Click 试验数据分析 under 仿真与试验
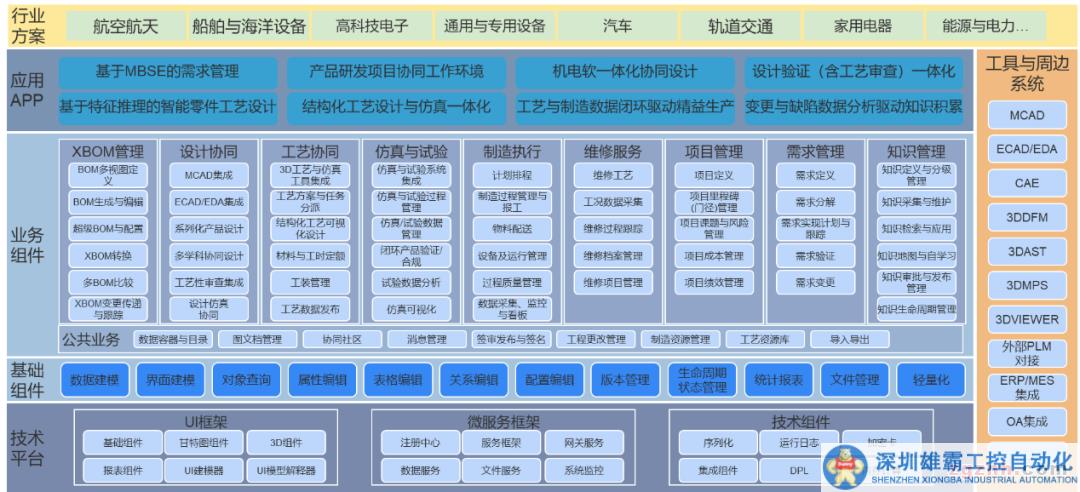The image size is (1080, 492). [411, 283]
